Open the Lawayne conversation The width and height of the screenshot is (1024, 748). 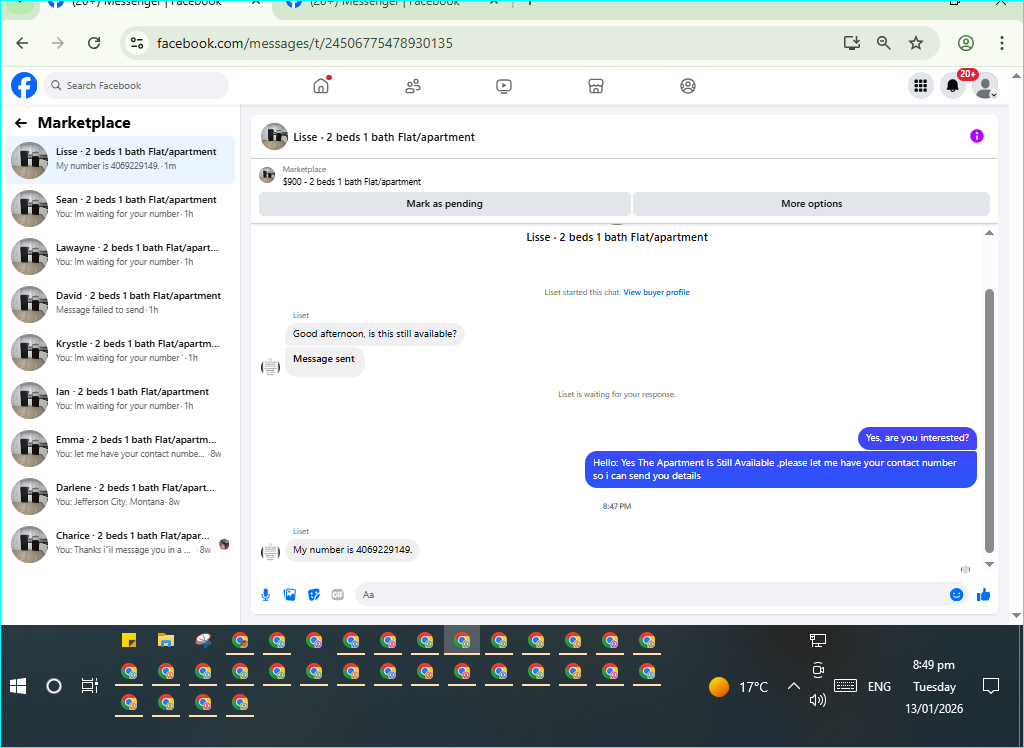tap(120, 255)
